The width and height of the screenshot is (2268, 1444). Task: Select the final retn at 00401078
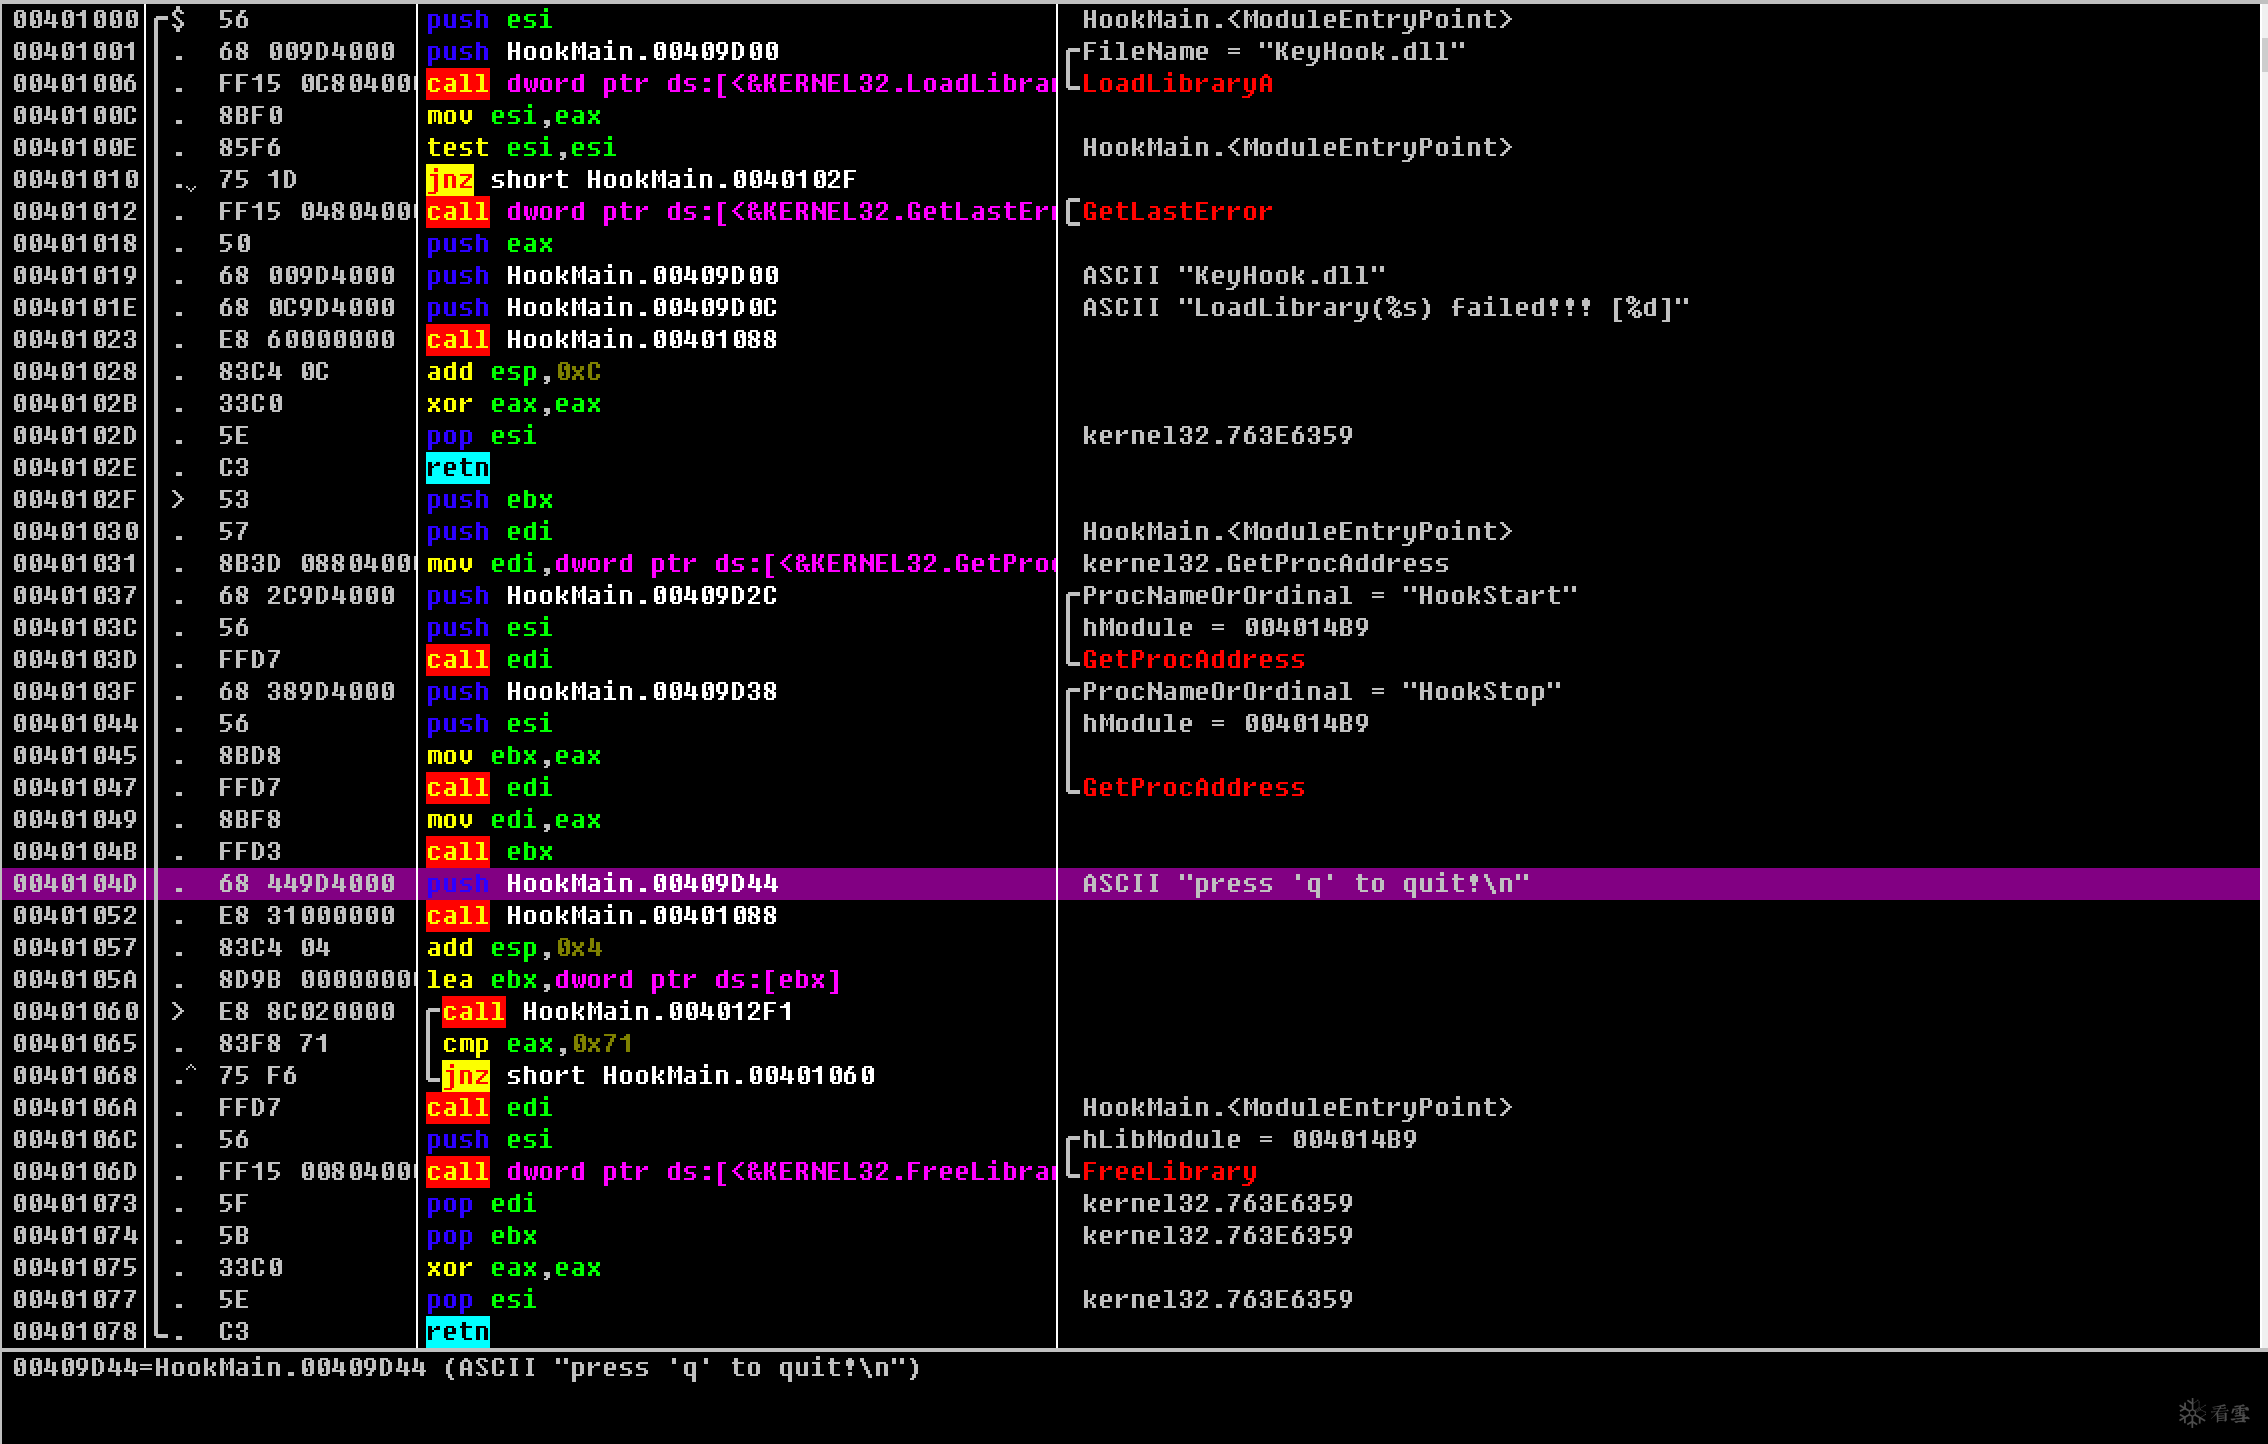(457, 1331)
